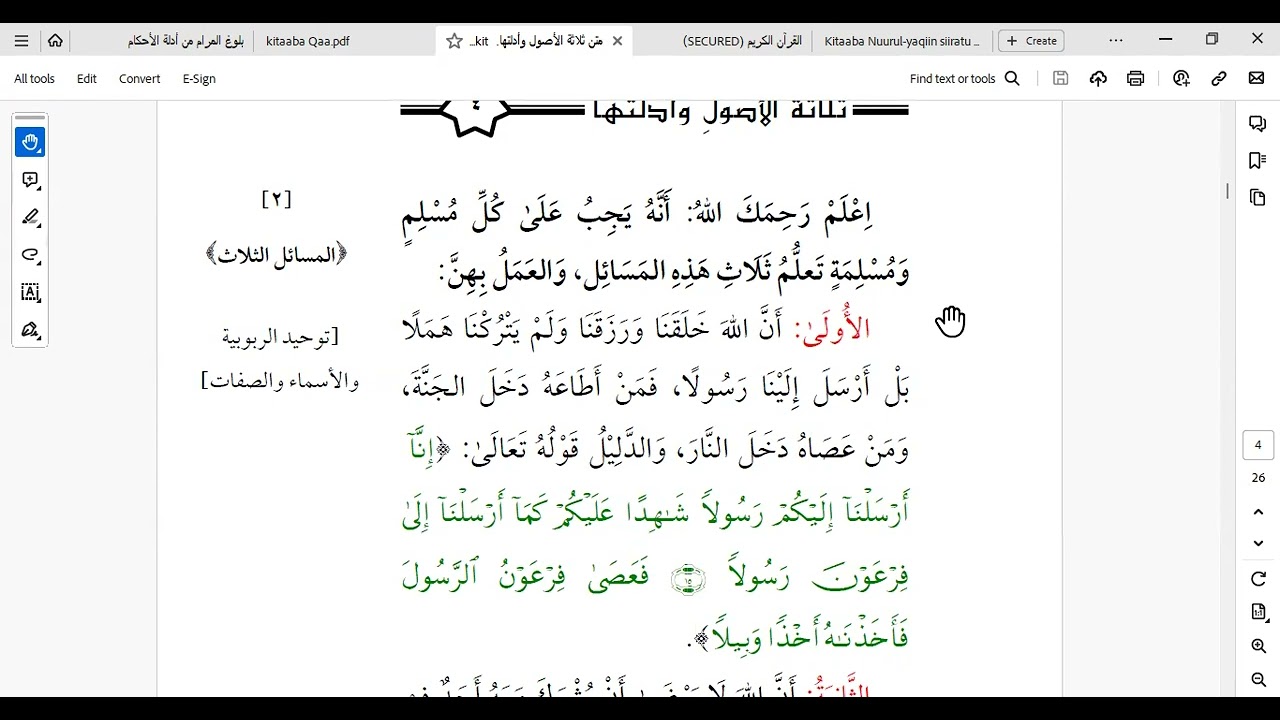Go to next page arrow
1280x720 pixels.
[1258, 543]
